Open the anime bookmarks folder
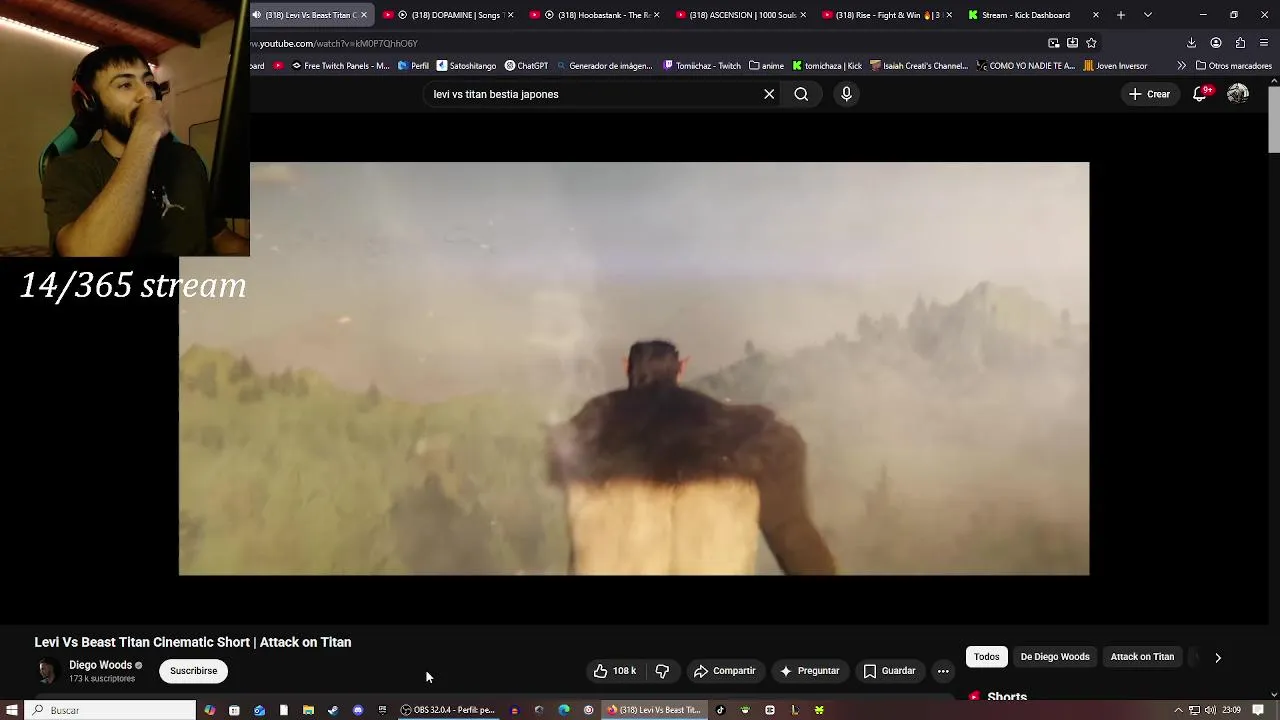 (766, 66)
